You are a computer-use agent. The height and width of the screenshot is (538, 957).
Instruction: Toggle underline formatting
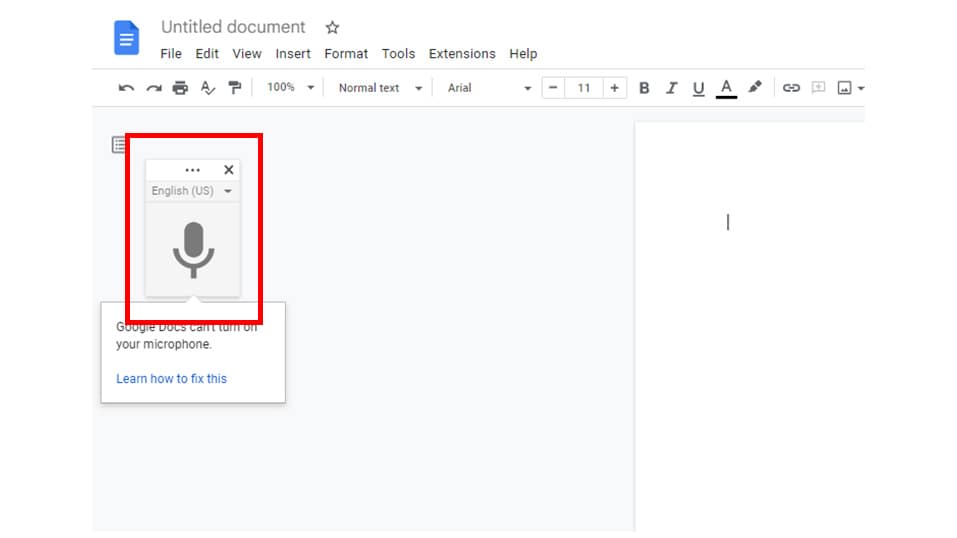[x=699, y=89]
